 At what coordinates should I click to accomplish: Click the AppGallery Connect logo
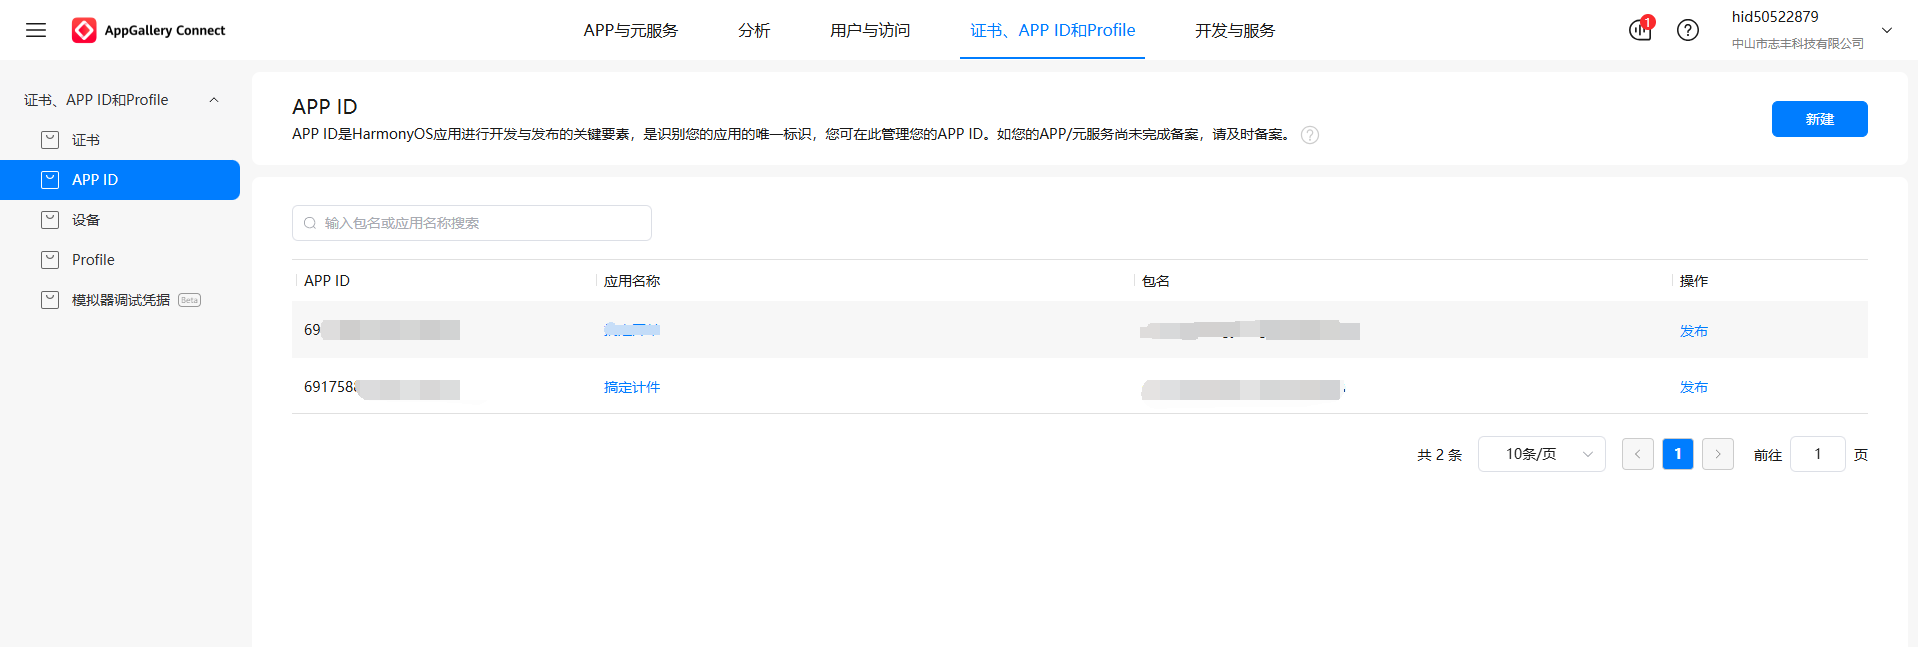(x=149, y=30)
